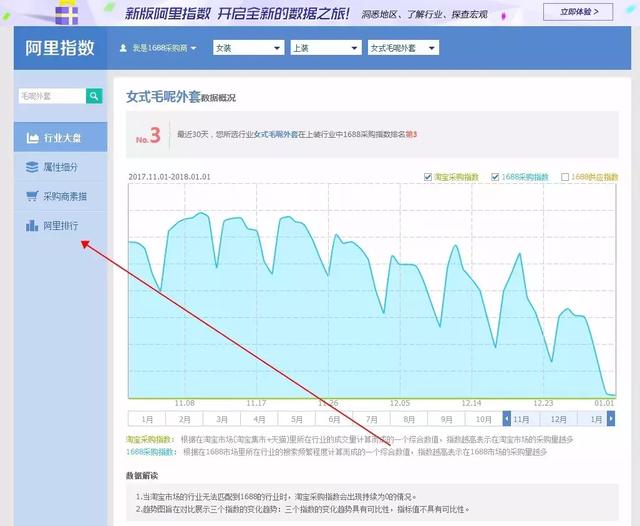Click 女式毛呢外套 link in ranking text
The height and width of the screenshot is (526, 640).
tap(276, 134)
